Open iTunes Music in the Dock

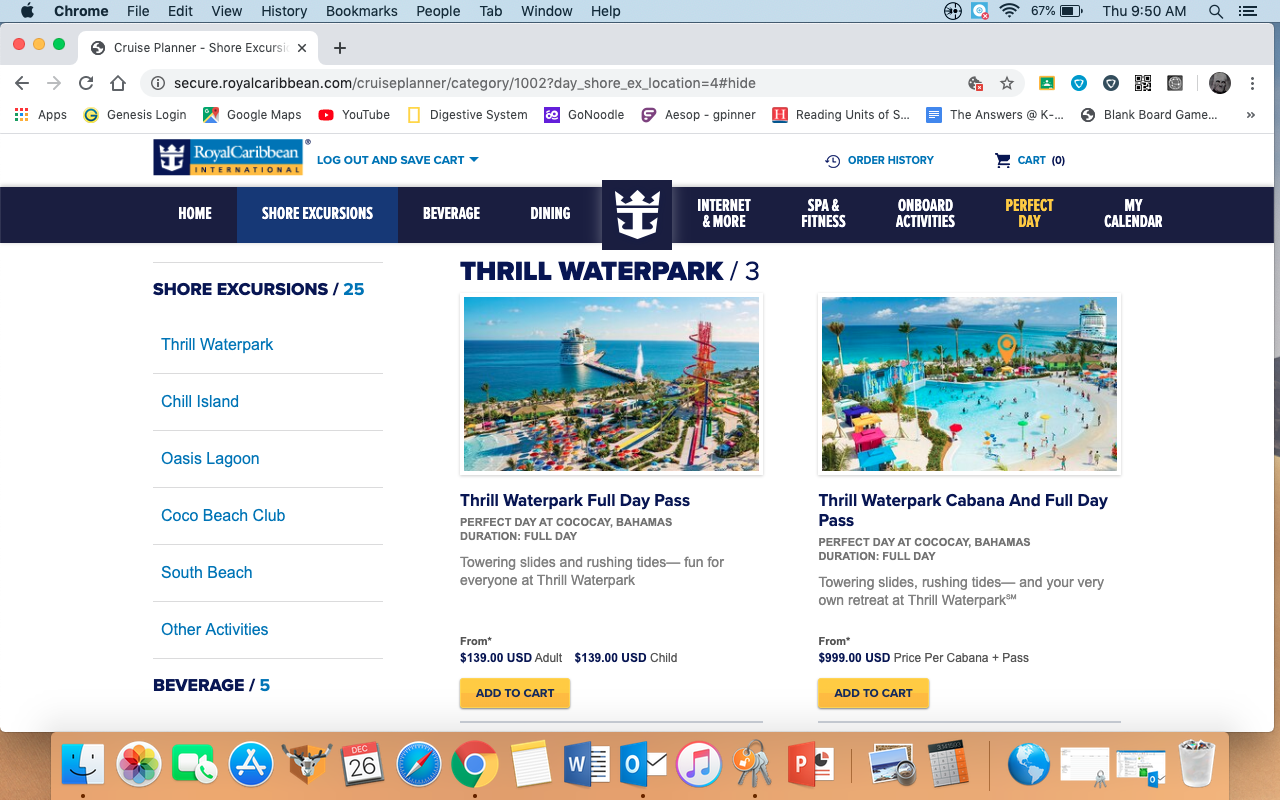699,765
